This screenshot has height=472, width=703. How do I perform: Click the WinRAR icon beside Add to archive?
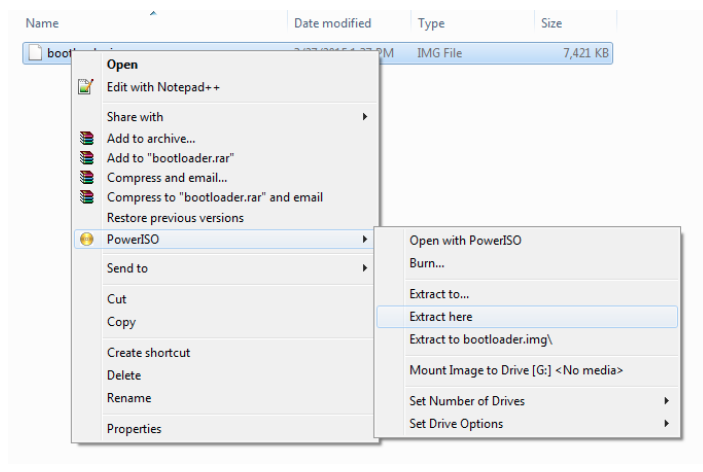point(86,139)
